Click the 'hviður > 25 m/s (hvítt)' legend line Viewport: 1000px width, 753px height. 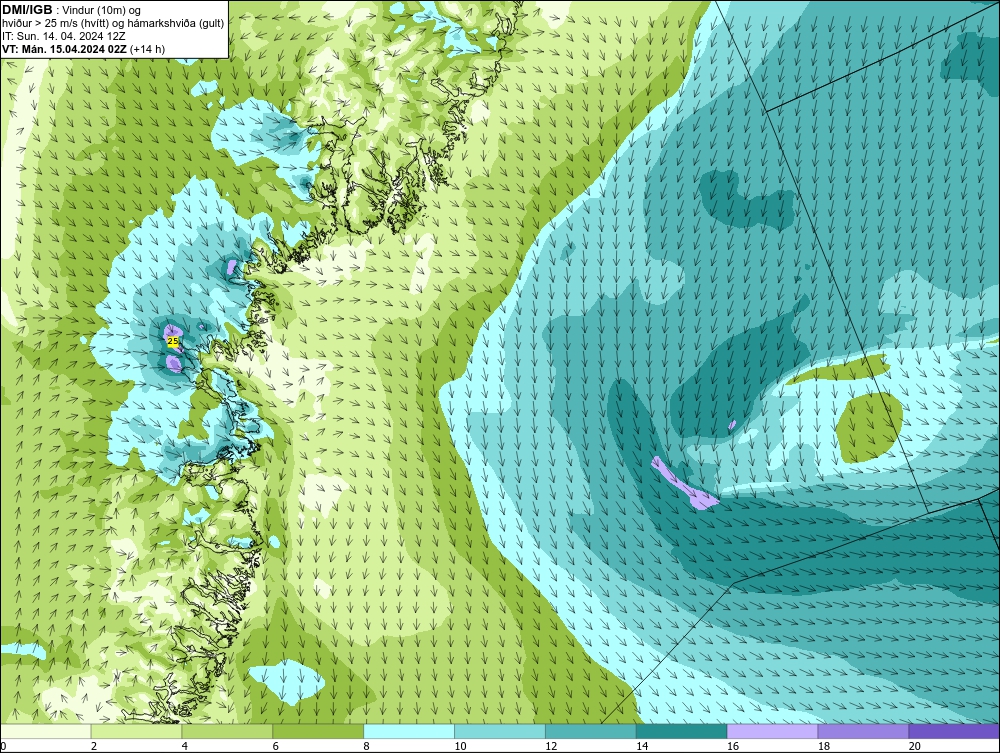coord(55,23)
